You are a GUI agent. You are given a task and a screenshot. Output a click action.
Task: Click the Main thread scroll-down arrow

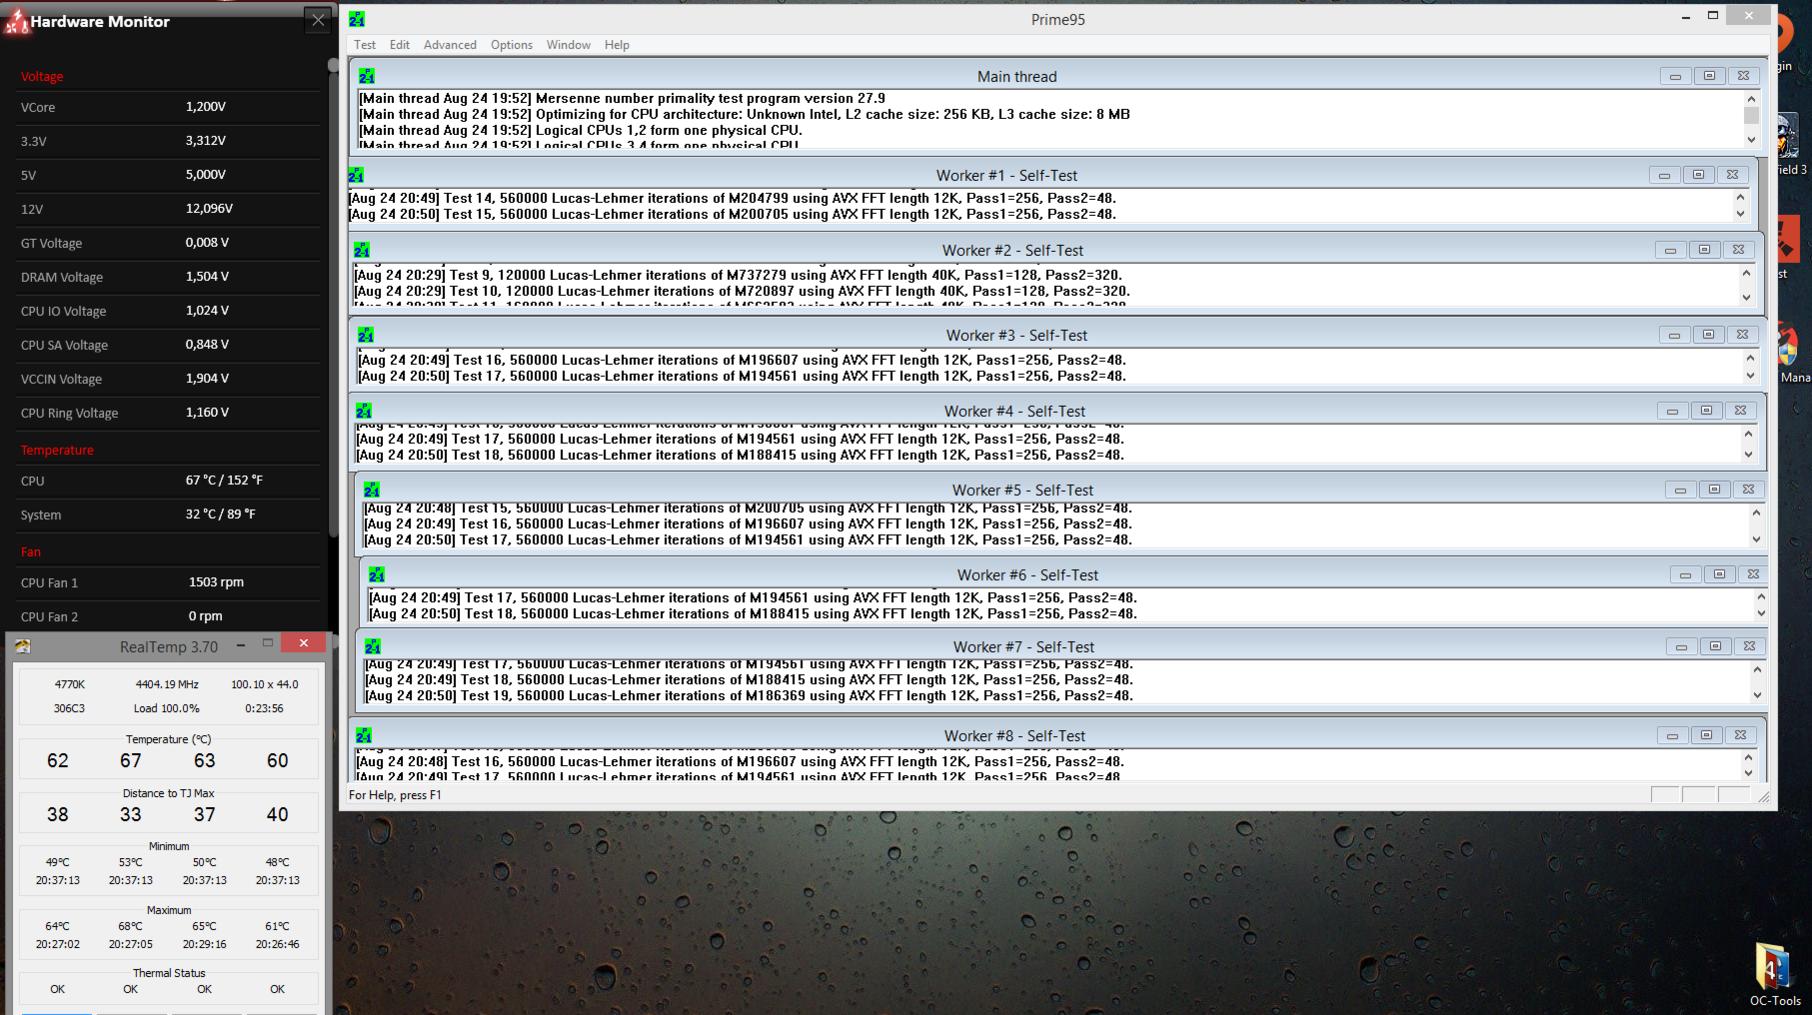click(1751, 140)
